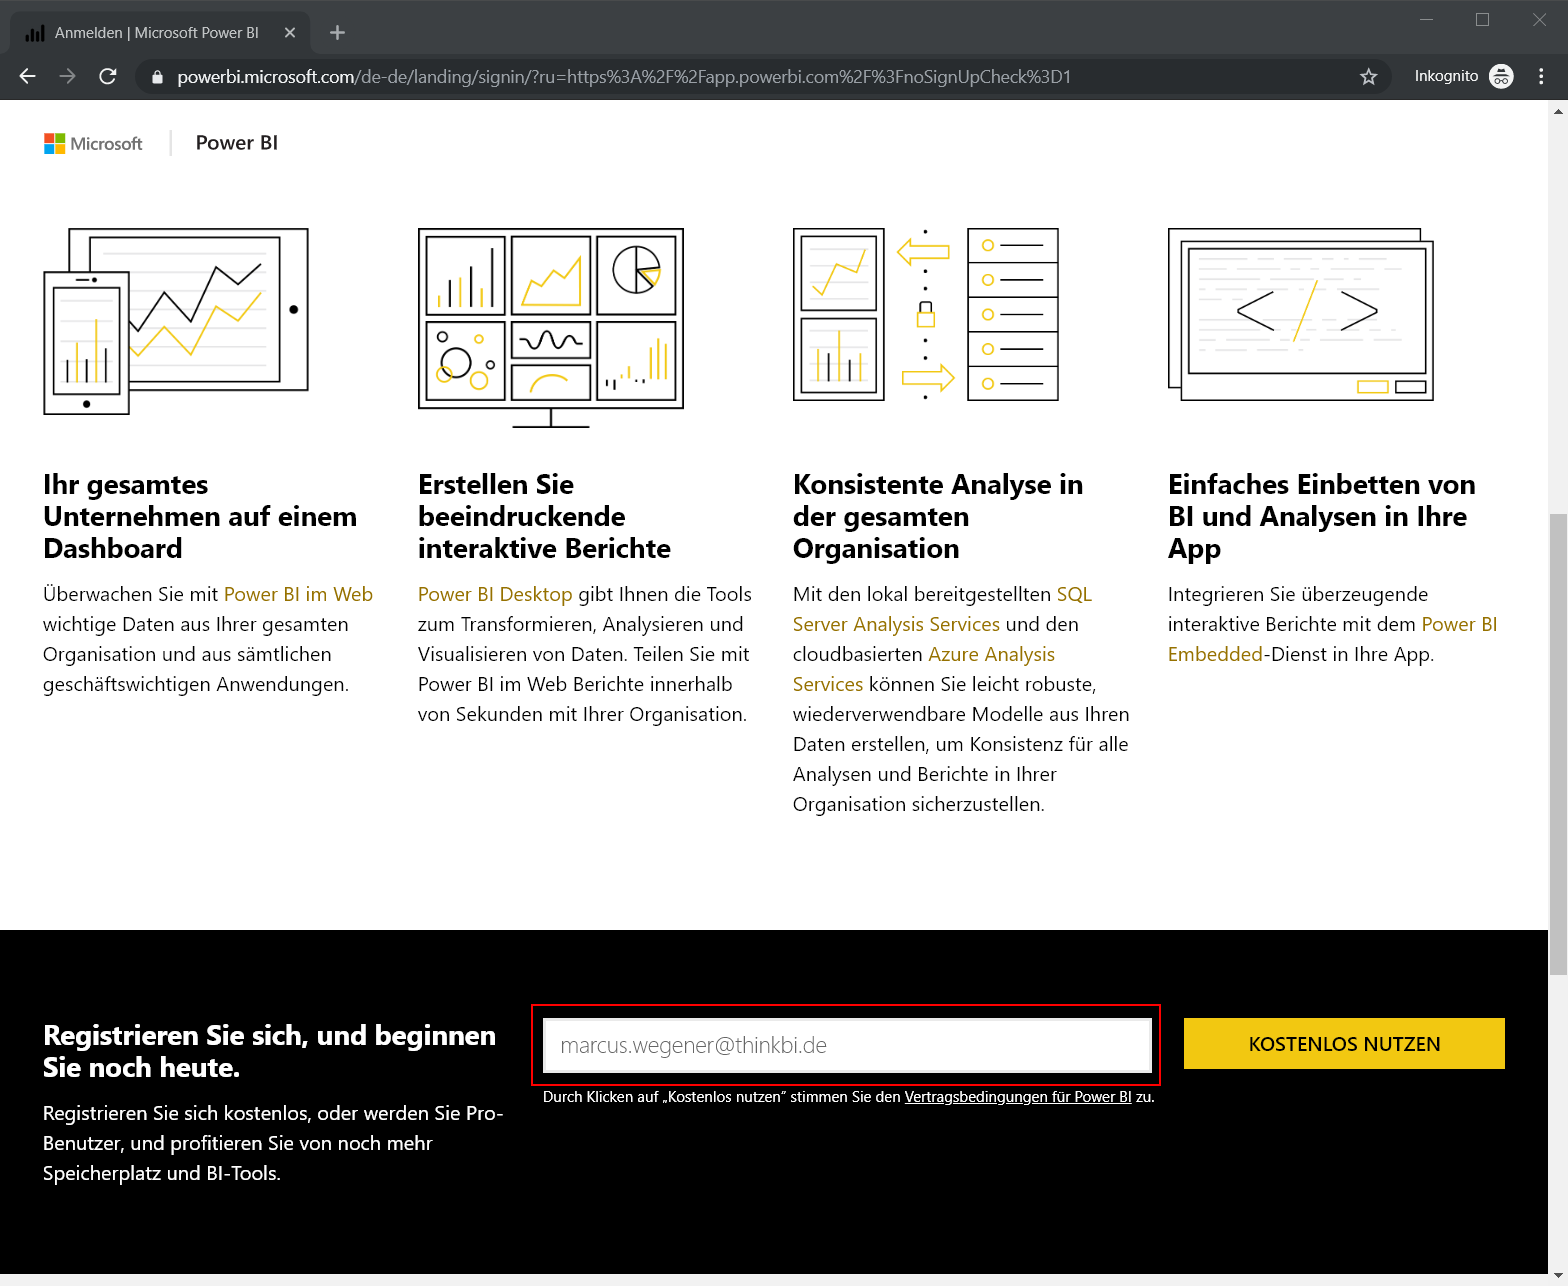The image size is (1568, 1286).
Task: Reload the page with refresh icon
Action: [108, 76]
